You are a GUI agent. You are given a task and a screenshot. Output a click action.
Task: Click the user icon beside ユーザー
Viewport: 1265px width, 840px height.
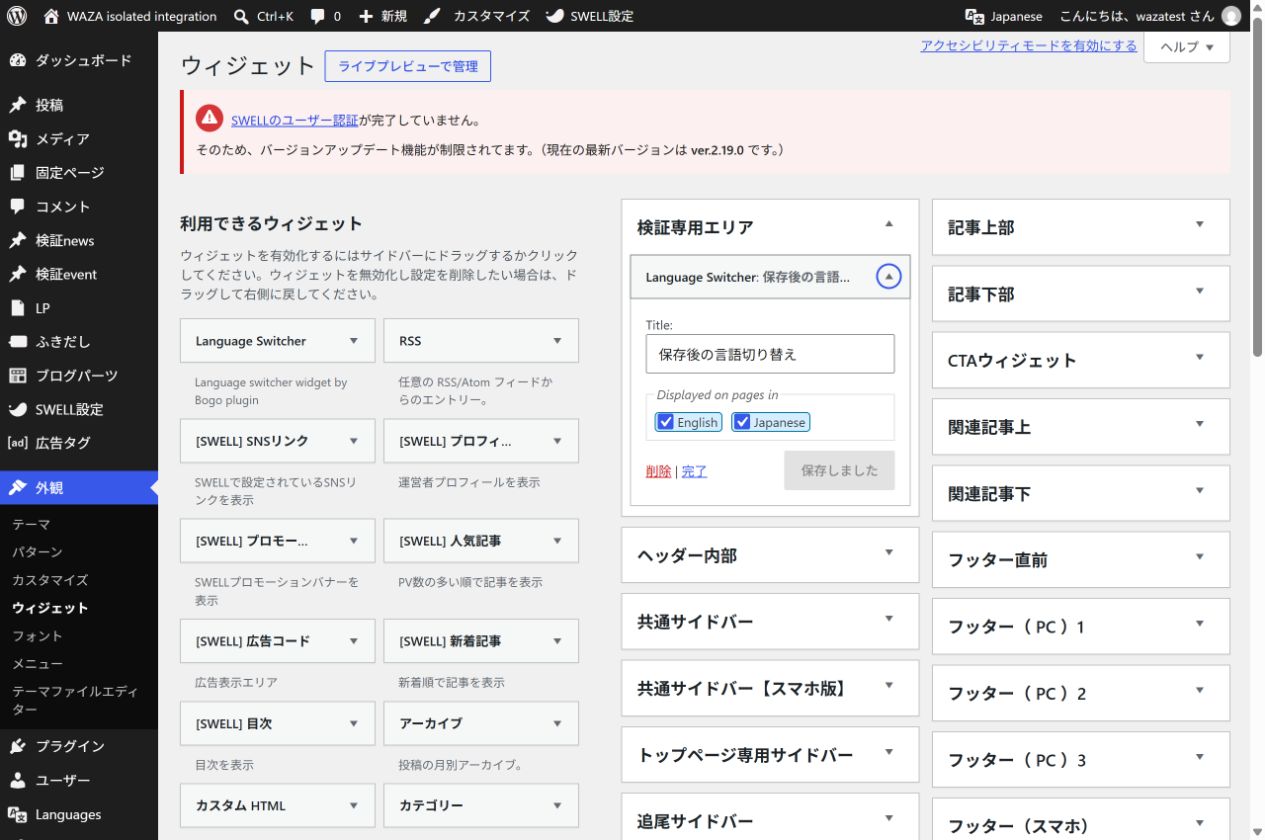point(17,780)
